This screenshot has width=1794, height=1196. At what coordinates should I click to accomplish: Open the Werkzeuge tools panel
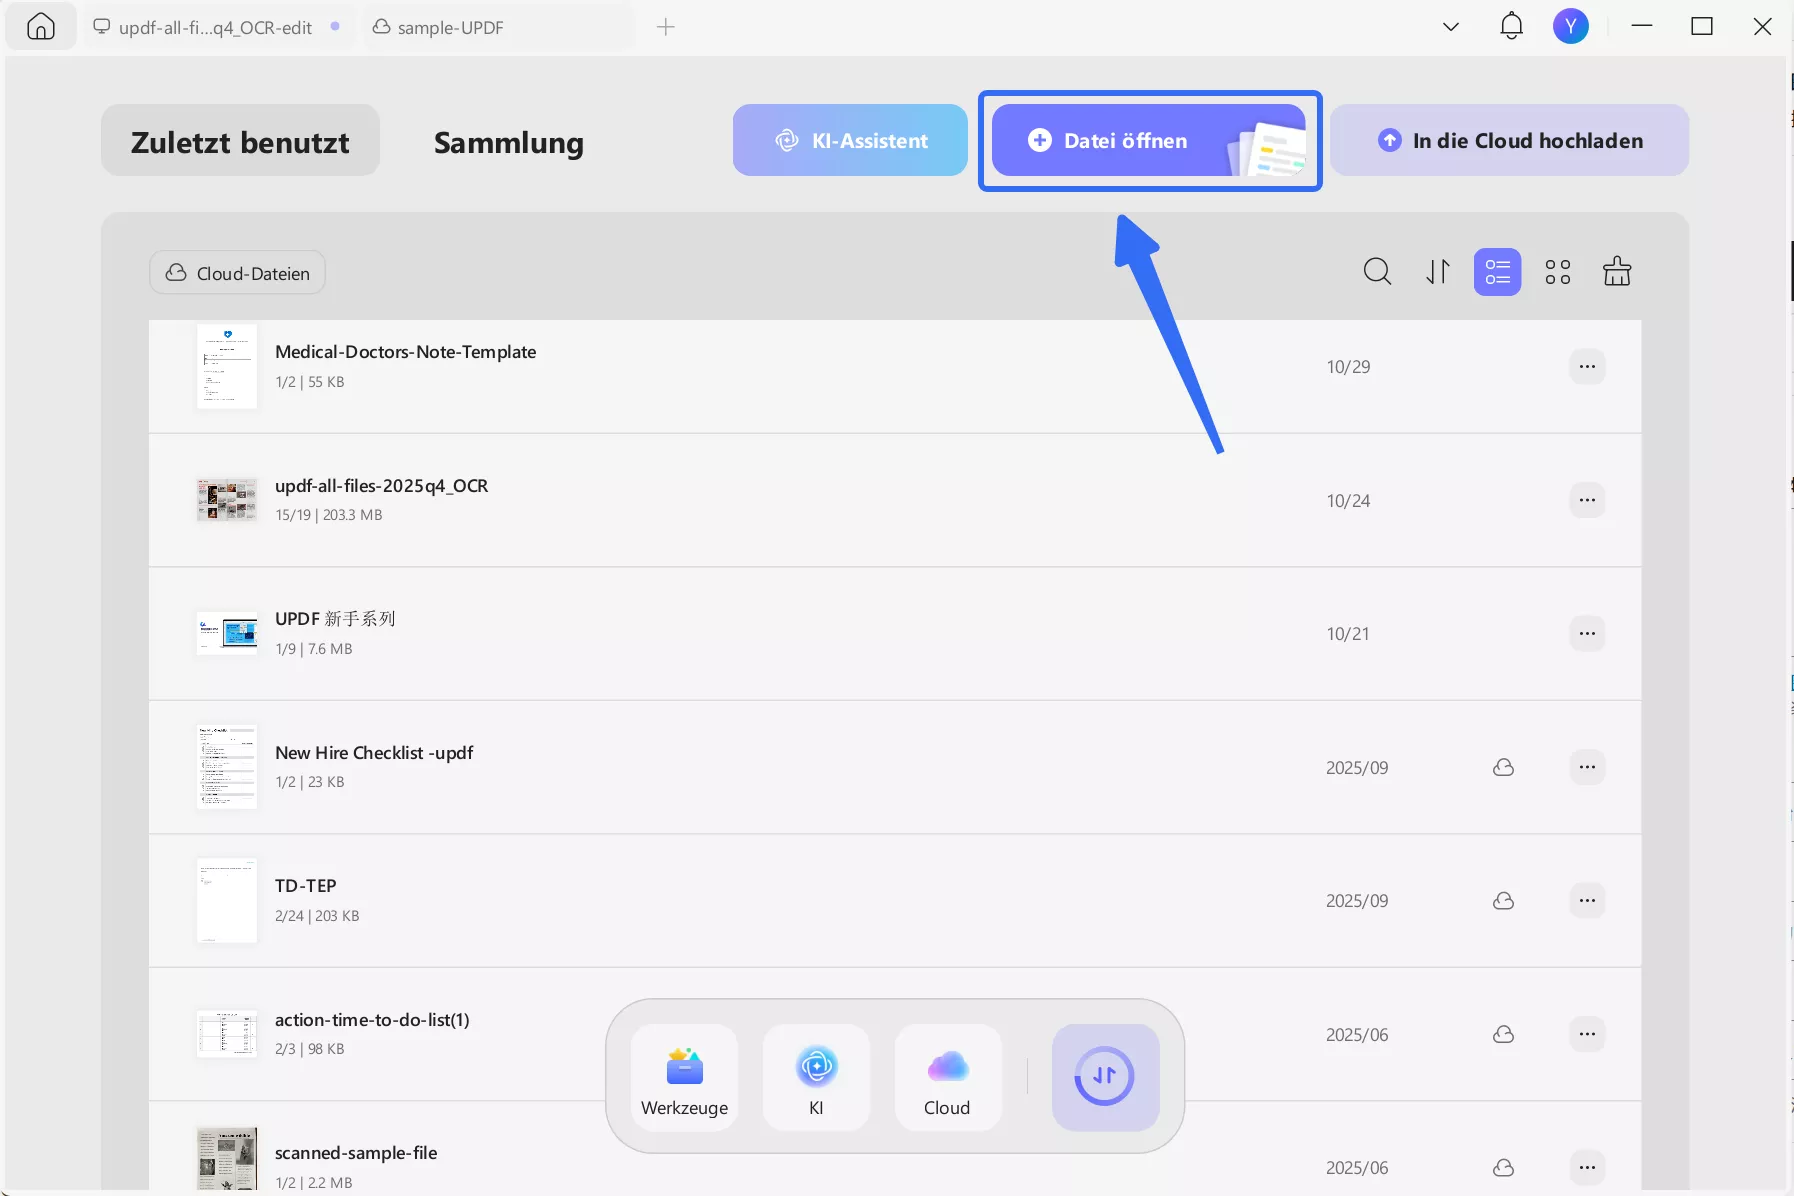click(x=685, y=1078)
